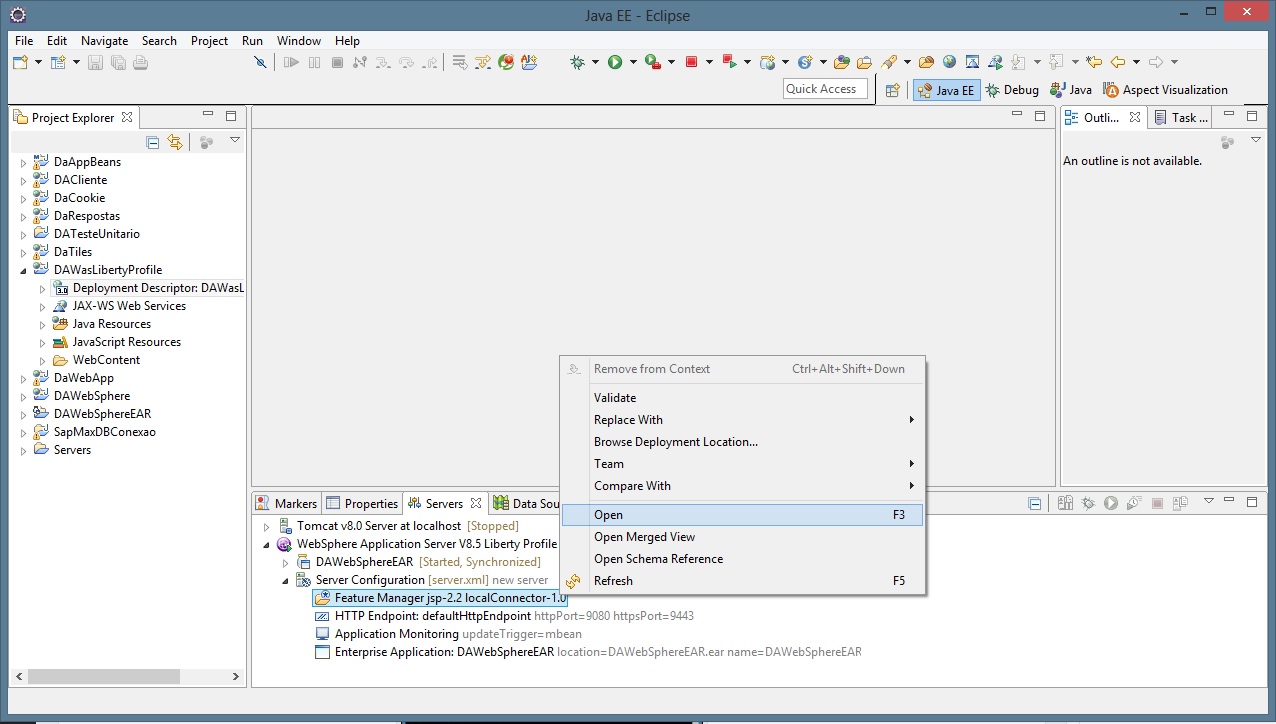Click Open Perspective icon beside Quick Access
The height and width of the screenshot is (724, 1276).
click(x=893, y=90)
